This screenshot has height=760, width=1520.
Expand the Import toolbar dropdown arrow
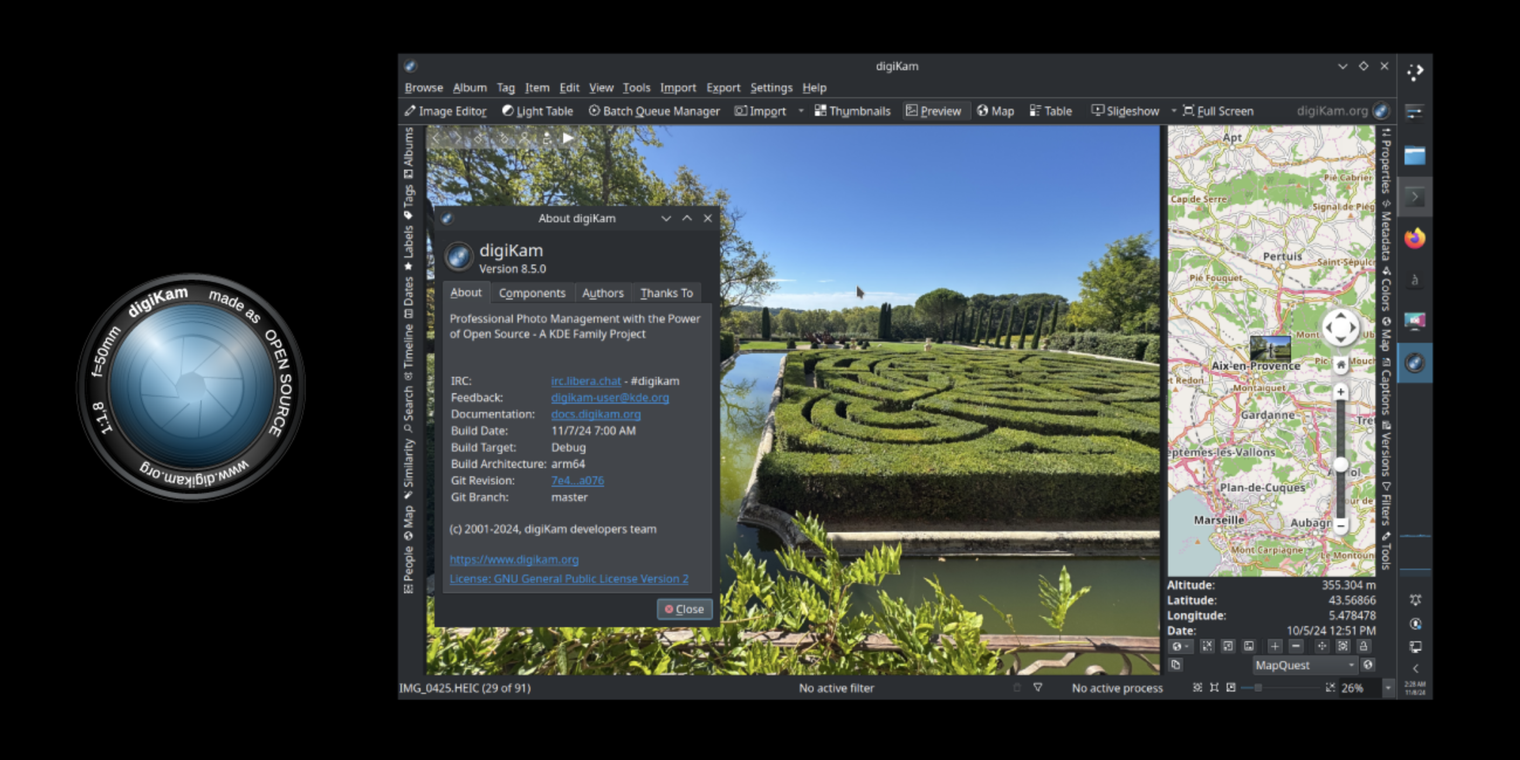pos(800,111)
